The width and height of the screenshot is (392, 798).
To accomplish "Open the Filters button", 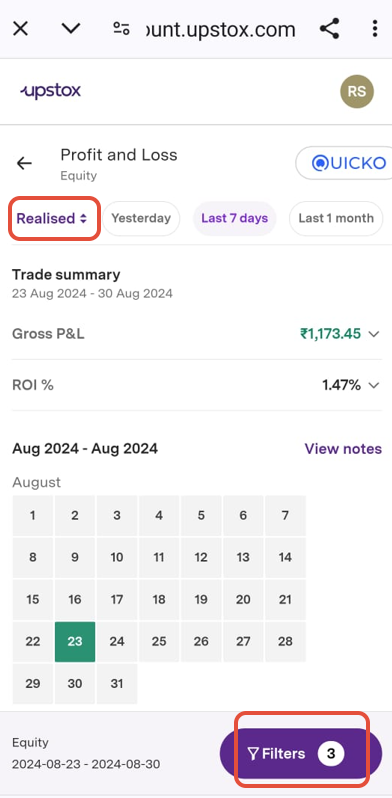I will [x=301, y=753].
